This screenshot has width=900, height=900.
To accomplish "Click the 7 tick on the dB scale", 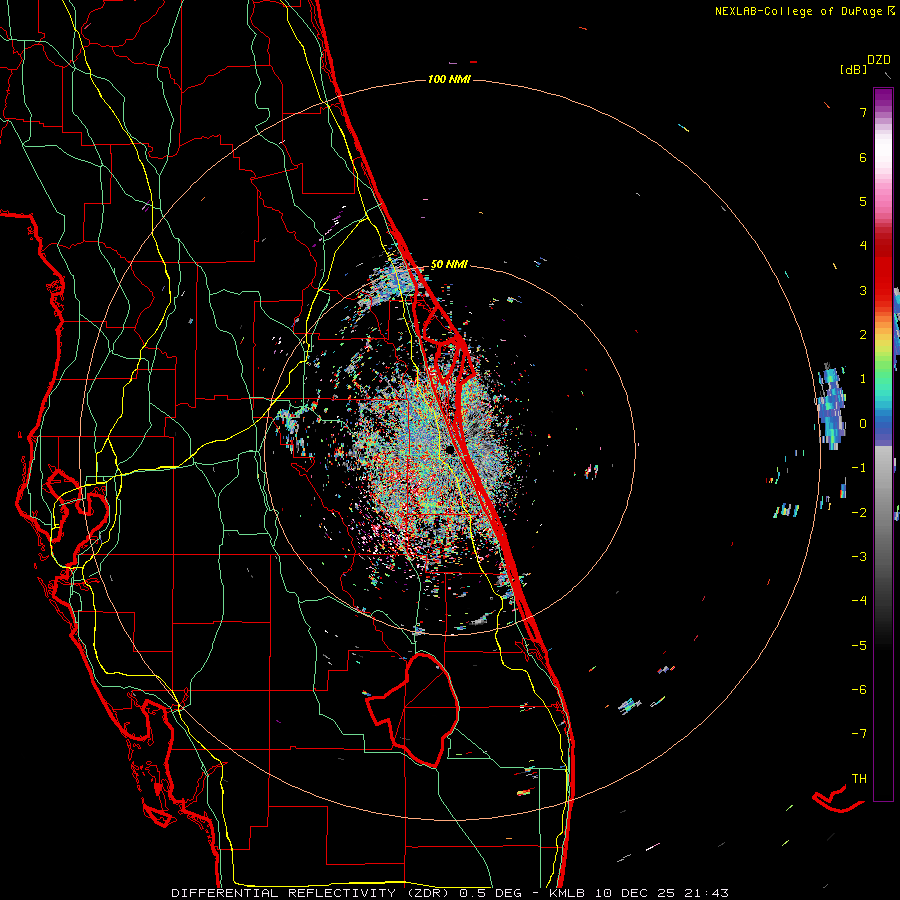I will [x=863, y=112].
